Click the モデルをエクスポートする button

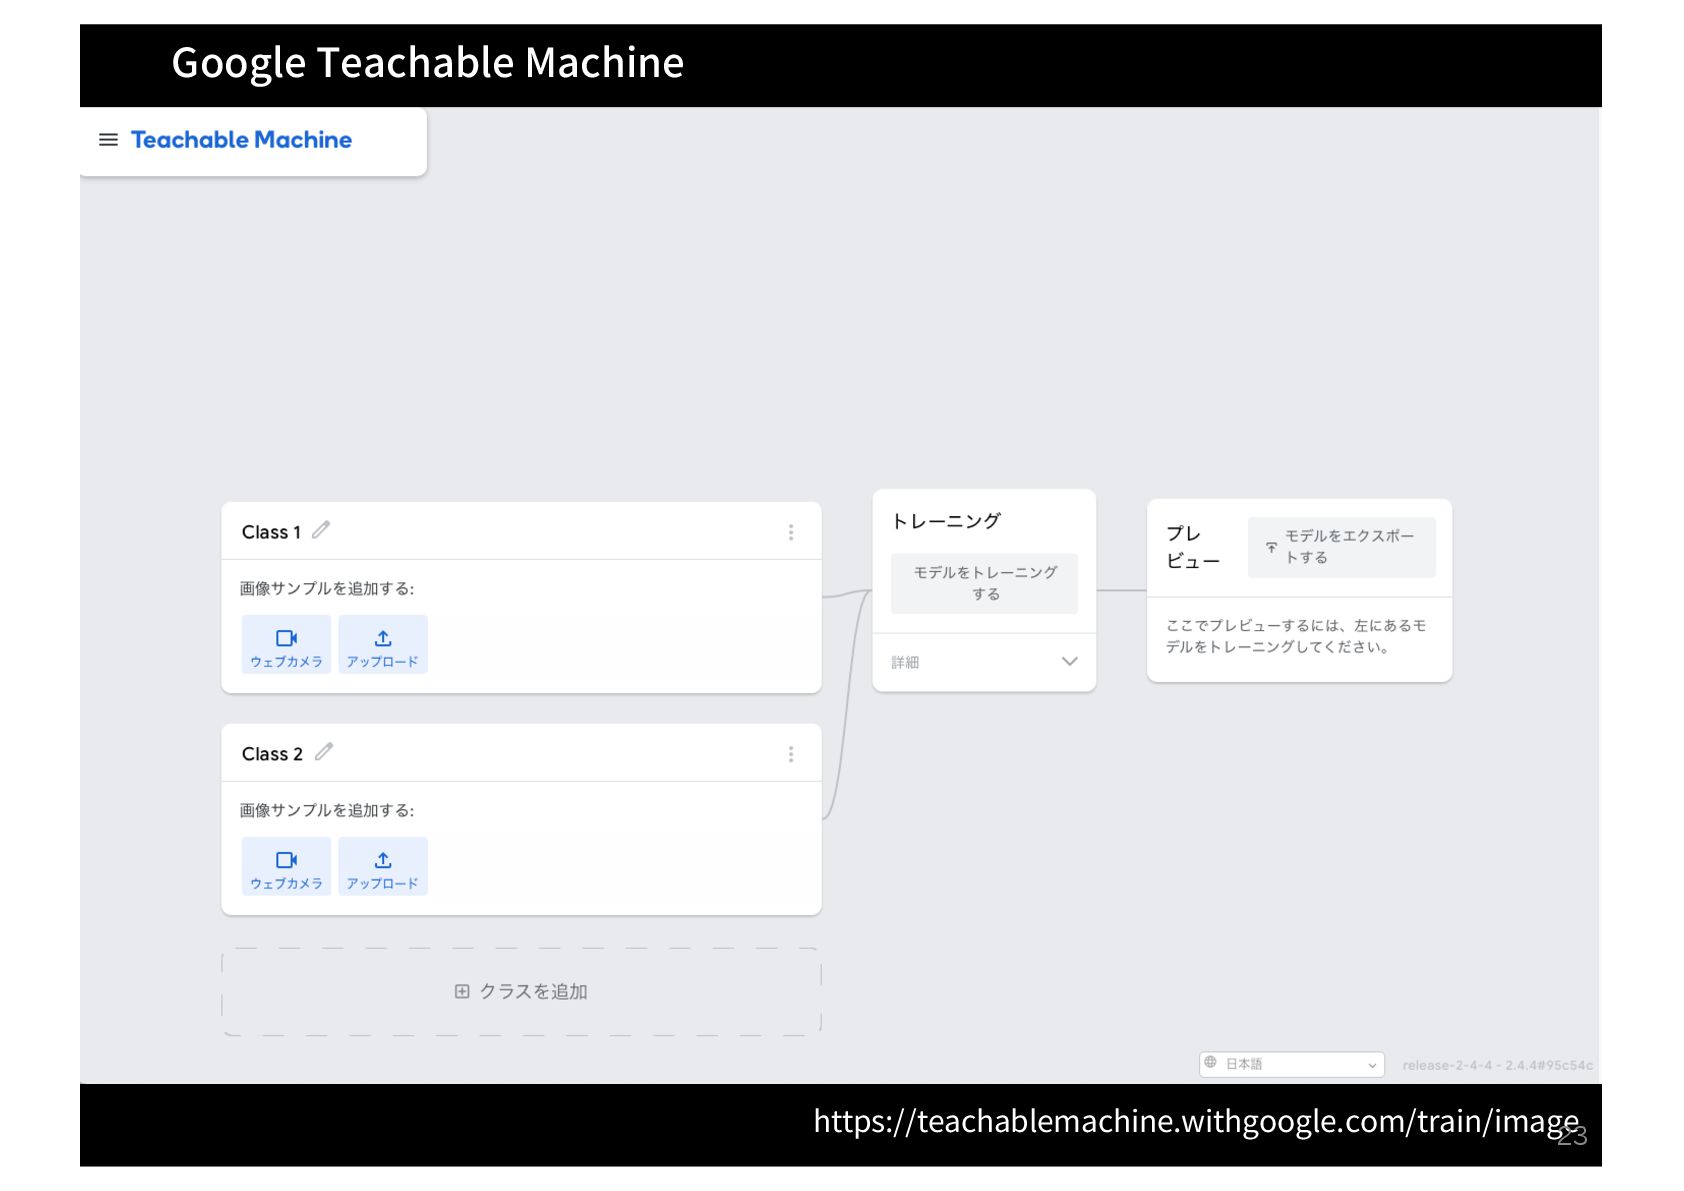click(x=1341, y=547)
